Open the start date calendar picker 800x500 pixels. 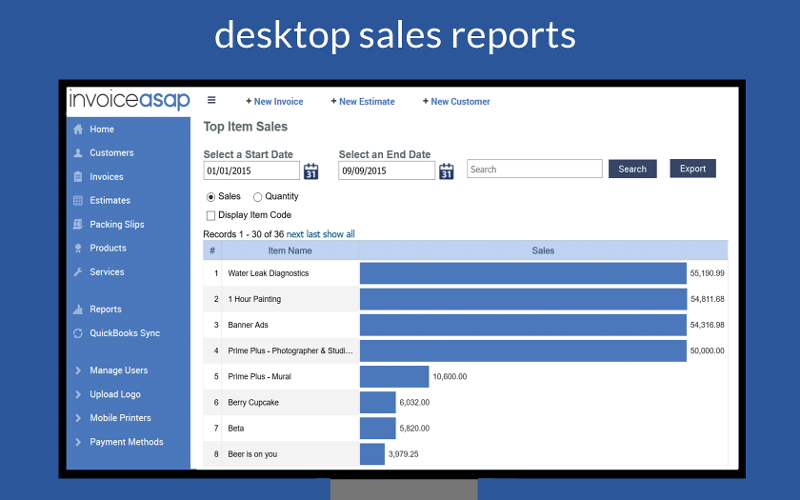pyautogui.click(x=311, y=171)
